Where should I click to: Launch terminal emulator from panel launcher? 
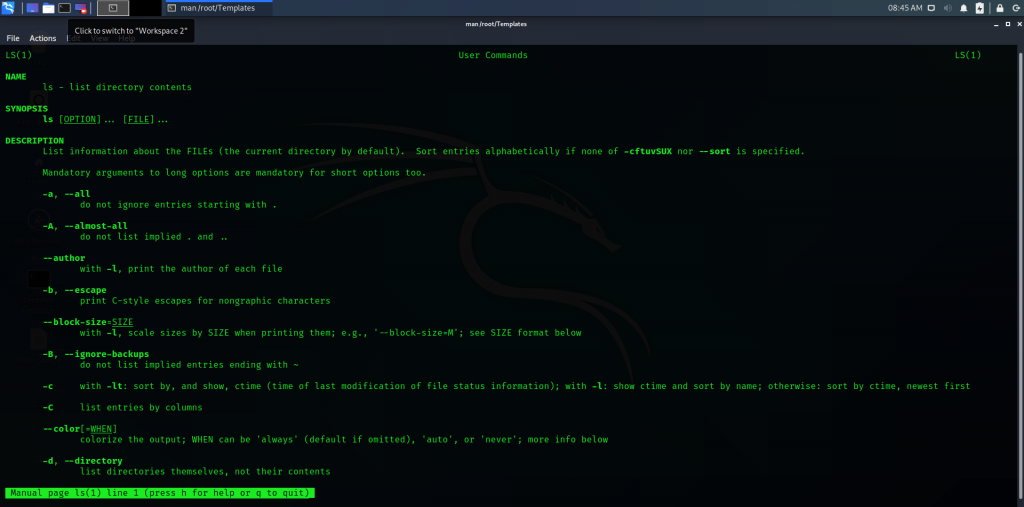coord(62,8)
